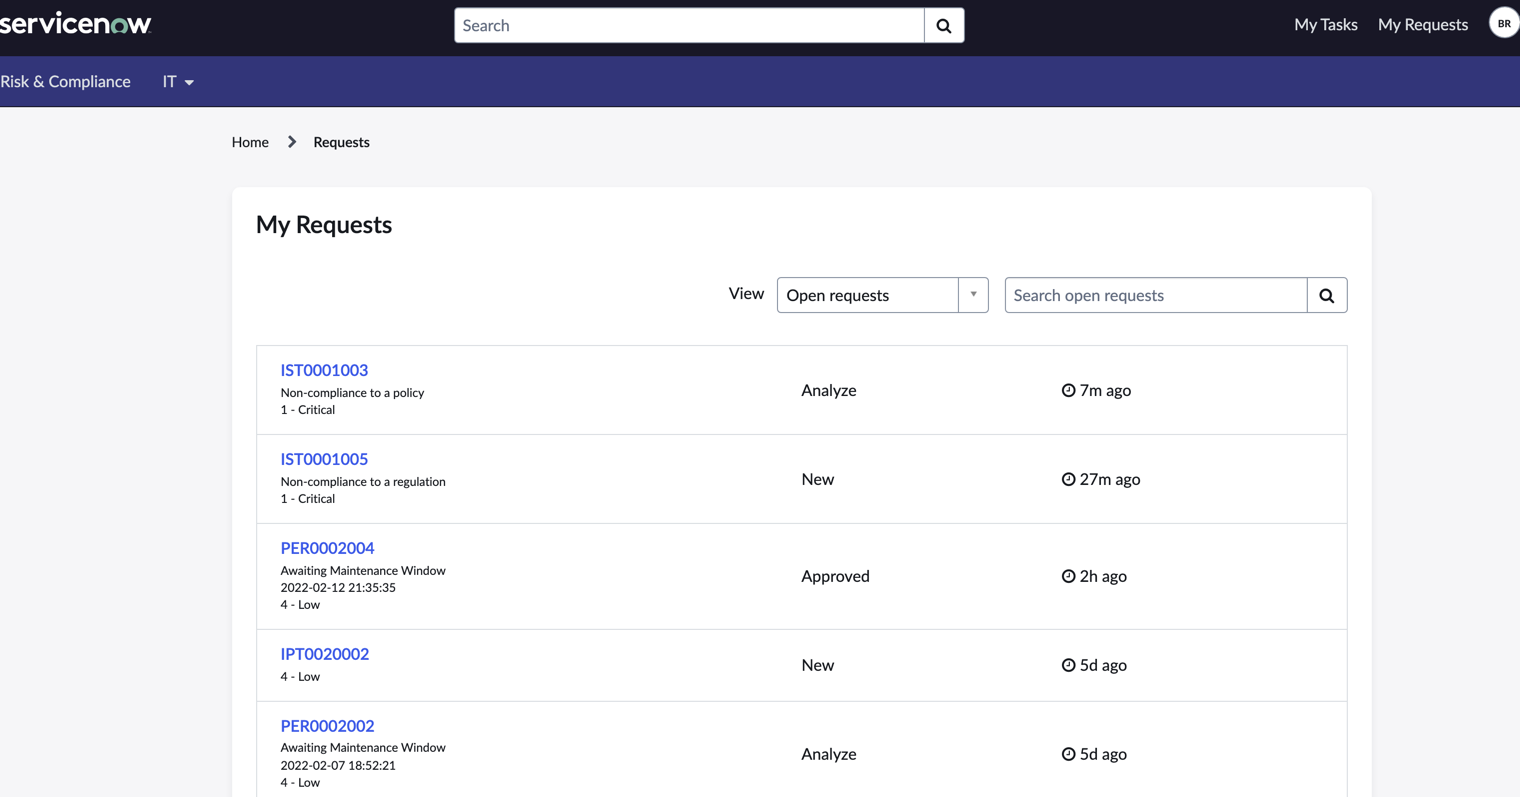Click the breadcrumb chevron after Home
This screenshot has height=797, width=1520.
tap(292, 142)
